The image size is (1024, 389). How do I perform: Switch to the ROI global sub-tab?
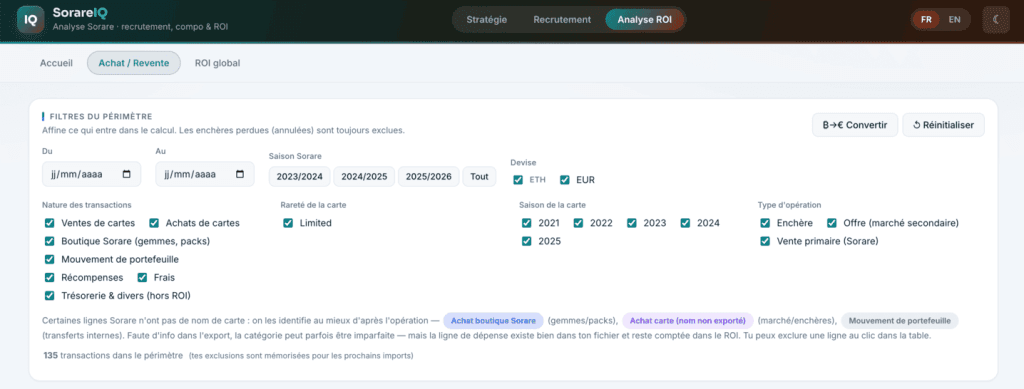(217, 63)
